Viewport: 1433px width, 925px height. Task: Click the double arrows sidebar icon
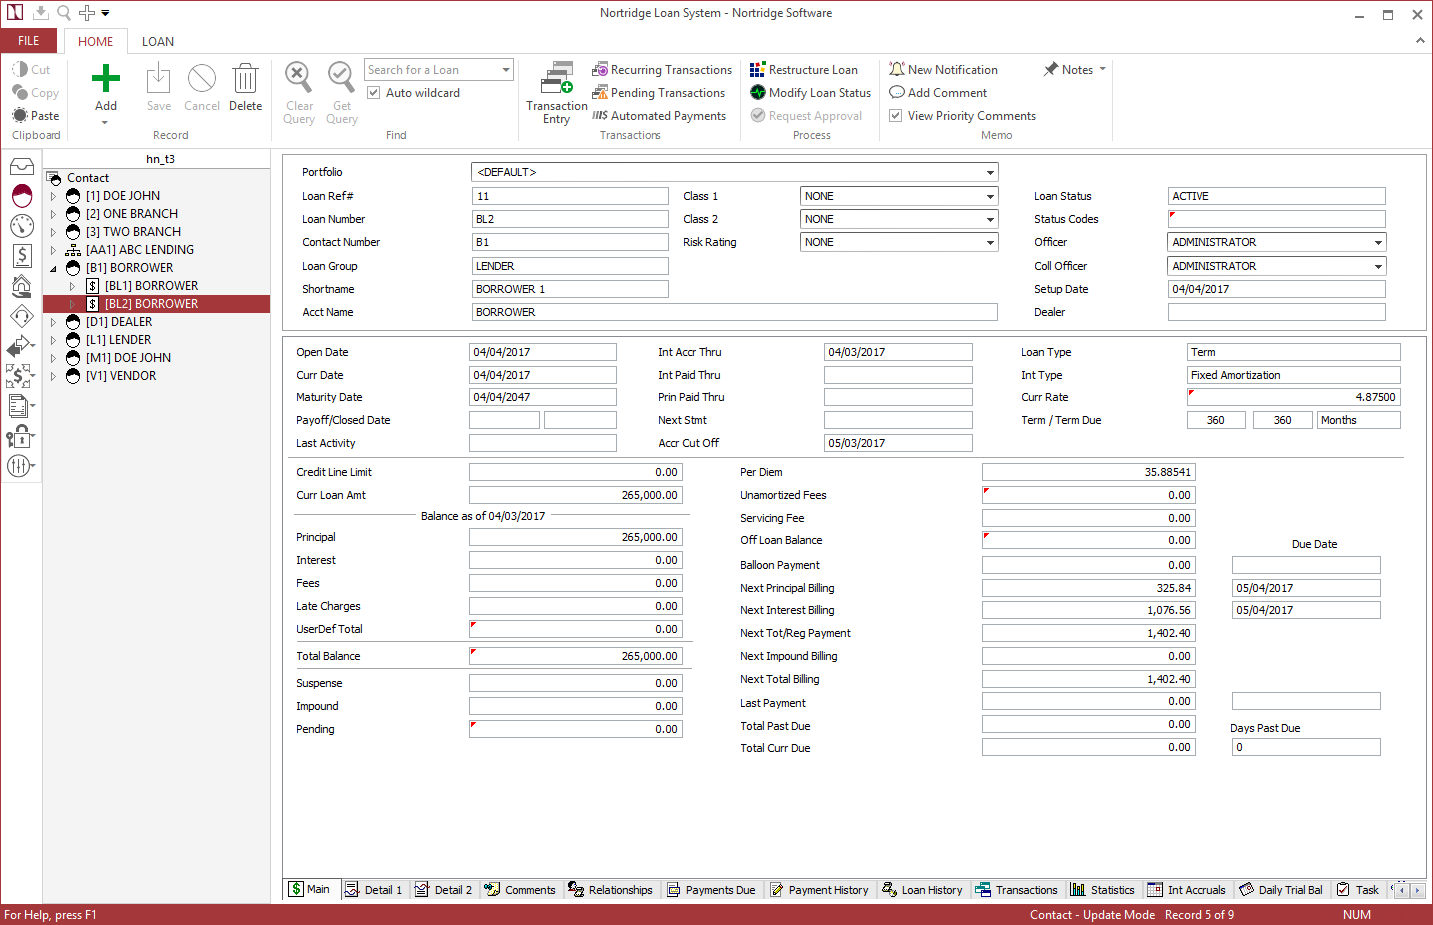click(x=21, y=346)
